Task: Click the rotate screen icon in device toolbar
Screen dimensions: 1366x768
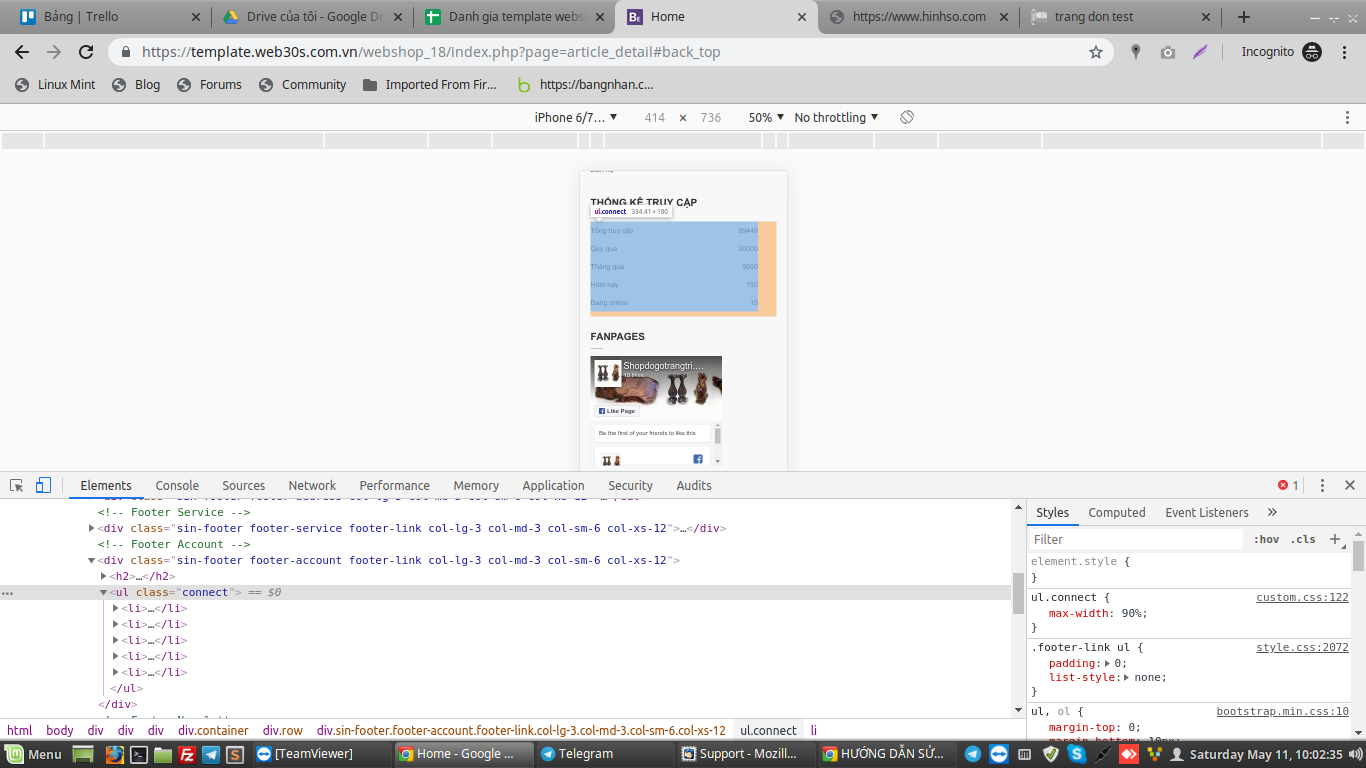Action: click(907, 117)
